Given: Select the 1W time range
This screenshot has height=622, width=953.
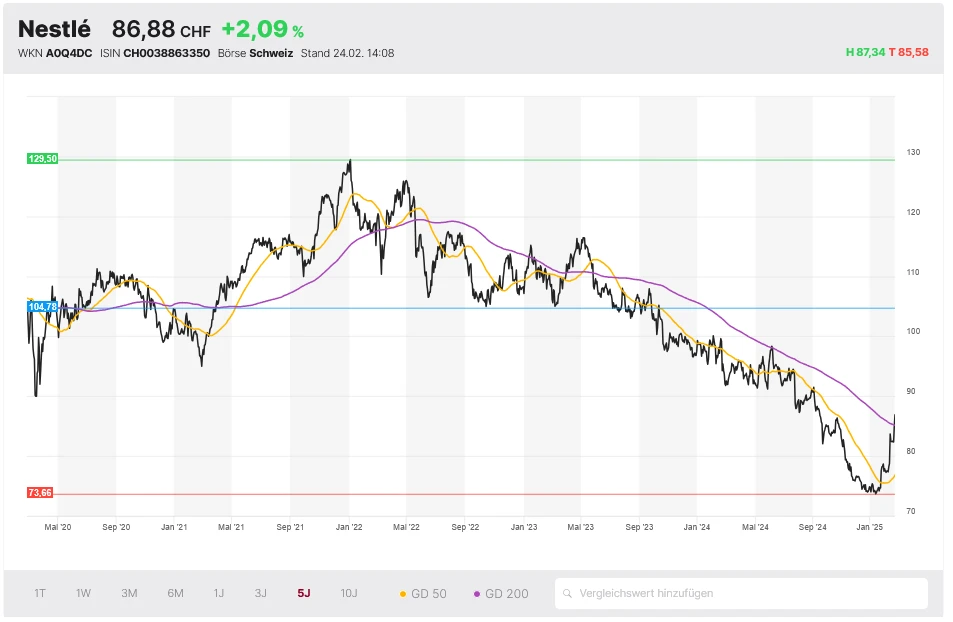Looking at the screenshot, I should (x=83, y=593).
